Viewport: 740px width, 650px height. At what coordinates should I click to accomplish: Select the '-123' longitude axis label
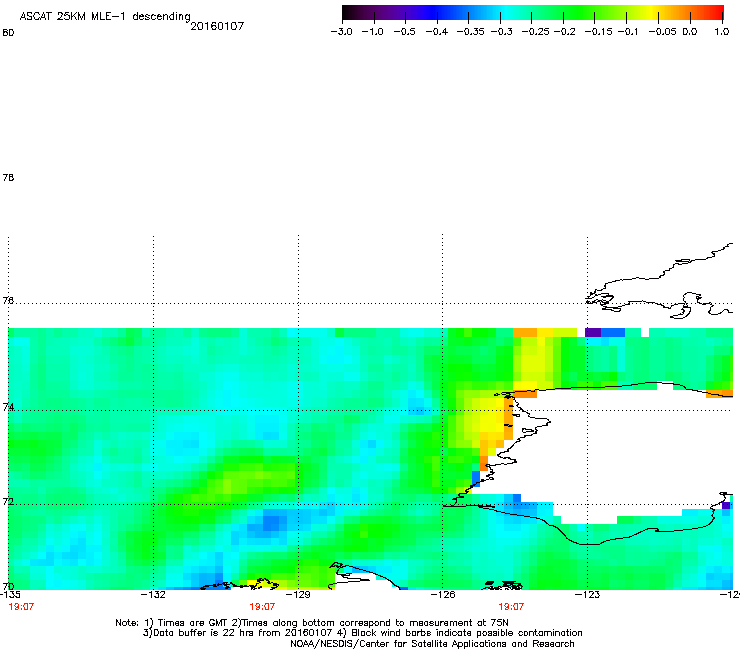[588, 594]
